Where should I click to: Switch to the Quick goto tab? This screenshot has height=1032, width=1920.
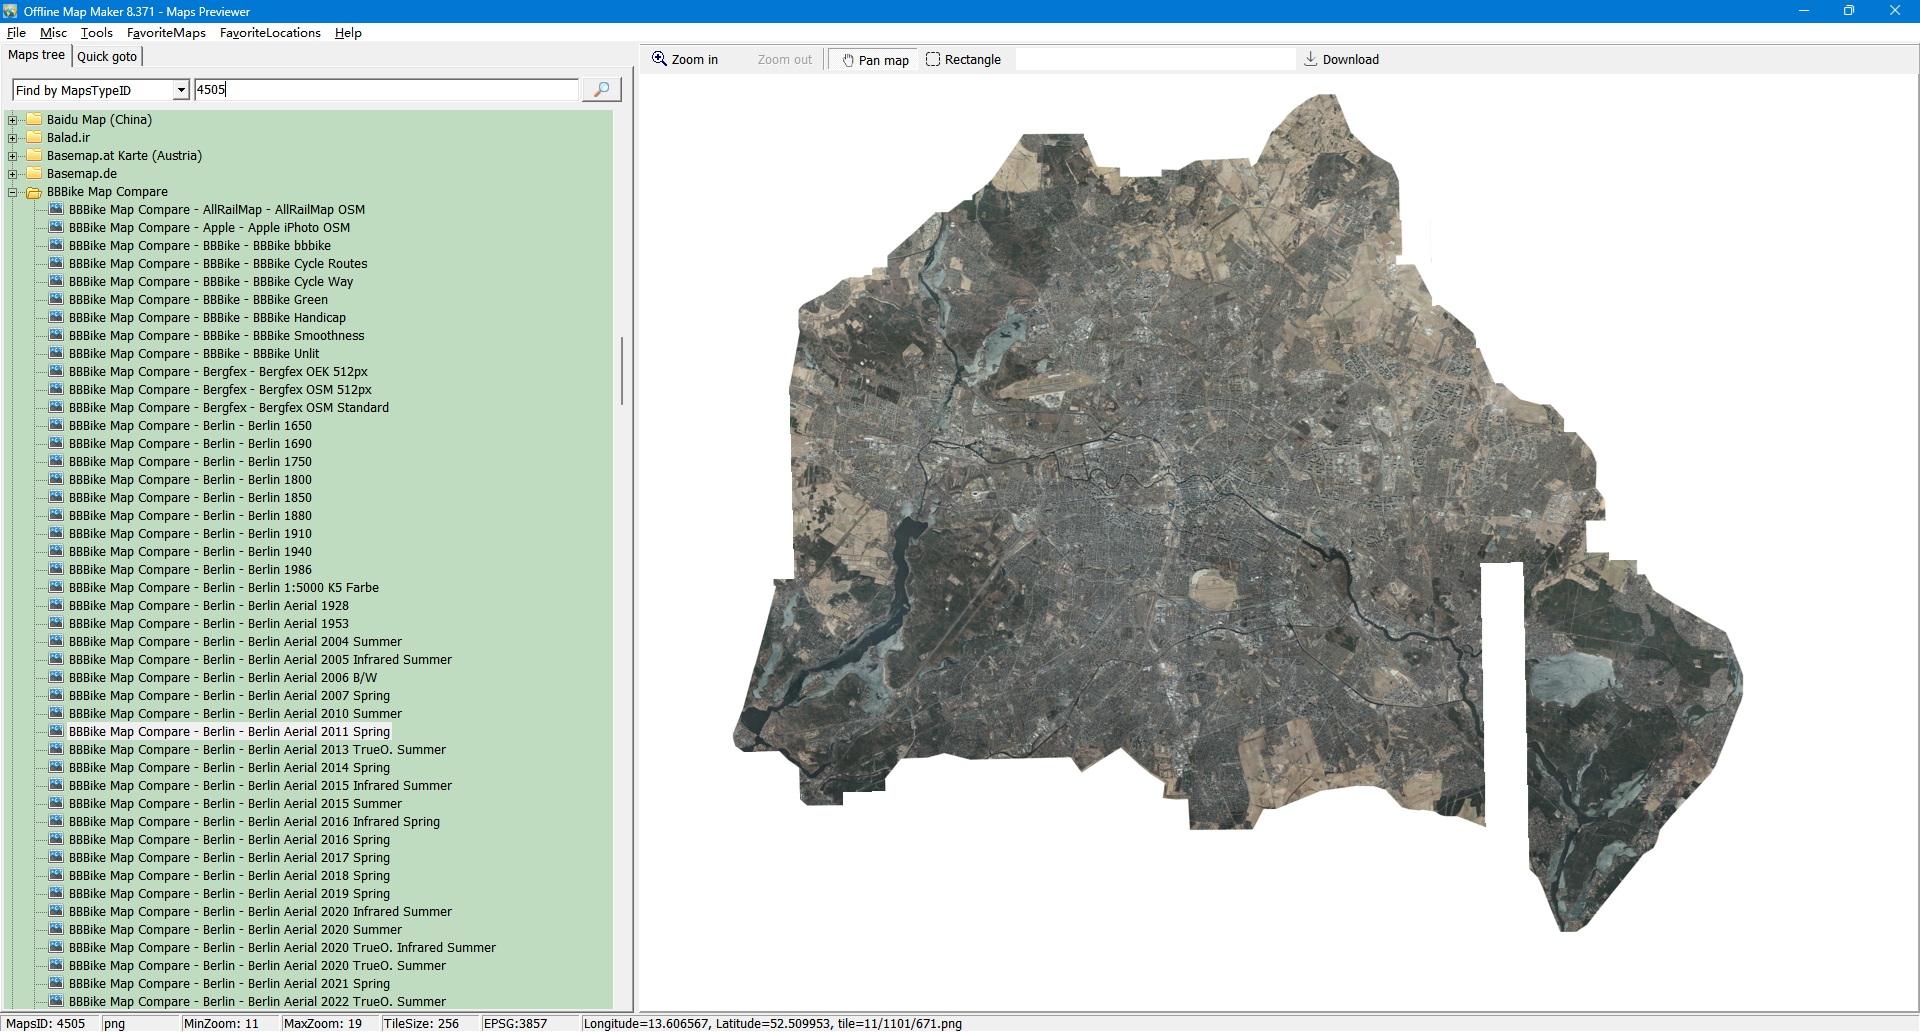tap(107, 56)
